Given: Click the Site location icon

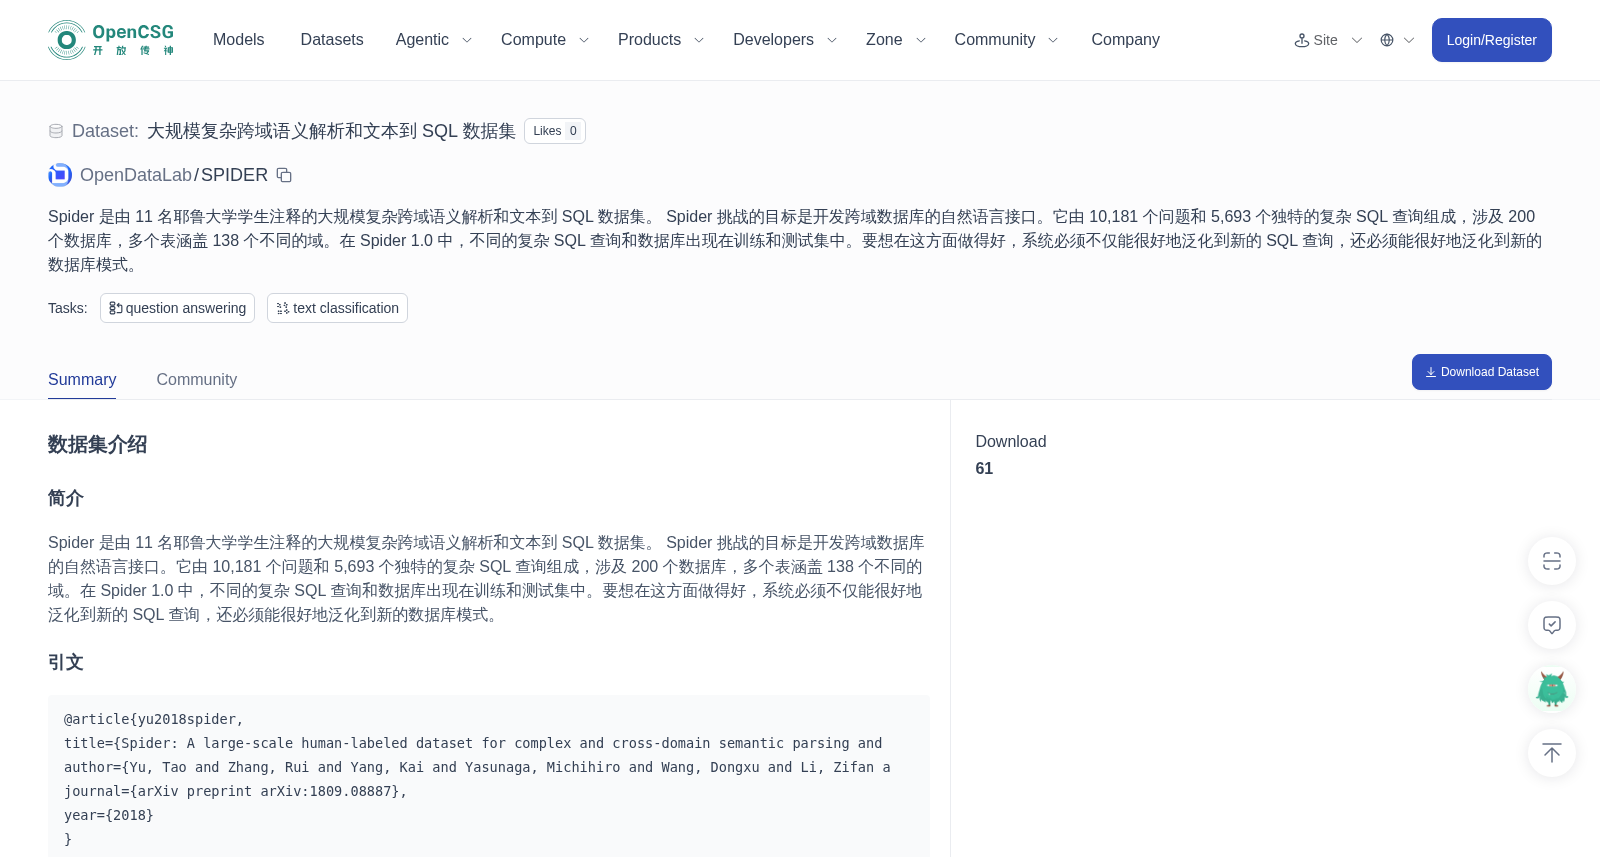Looking at the screenshot, I should tap(1302, 40).
